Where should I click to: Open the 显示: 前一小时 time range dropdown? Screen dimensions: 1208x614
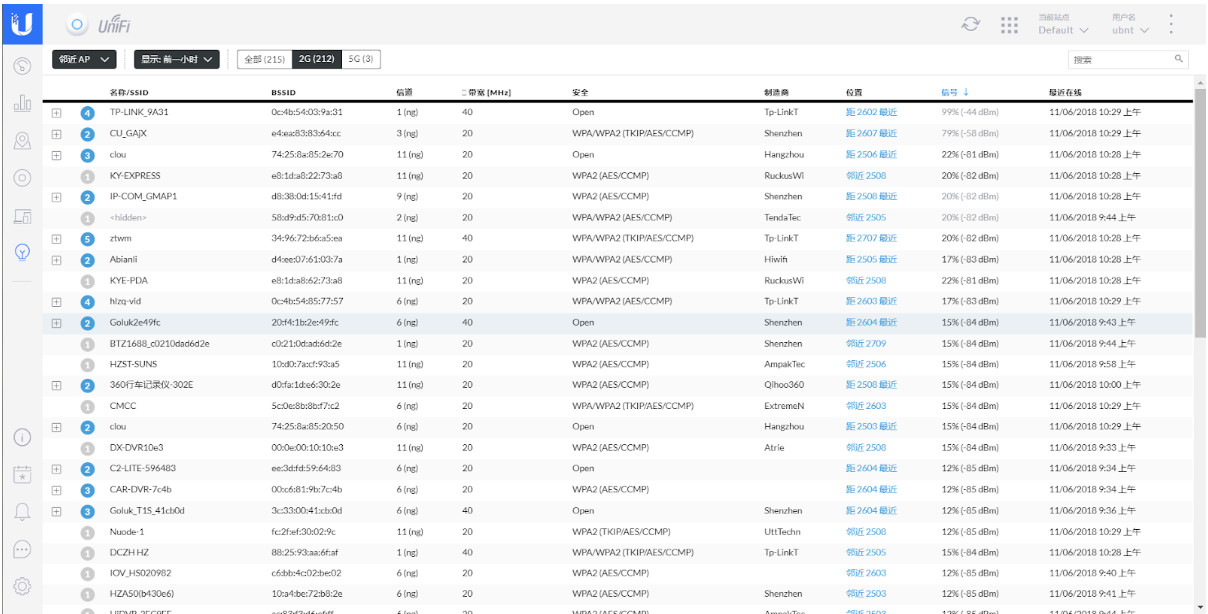[177, 60]
